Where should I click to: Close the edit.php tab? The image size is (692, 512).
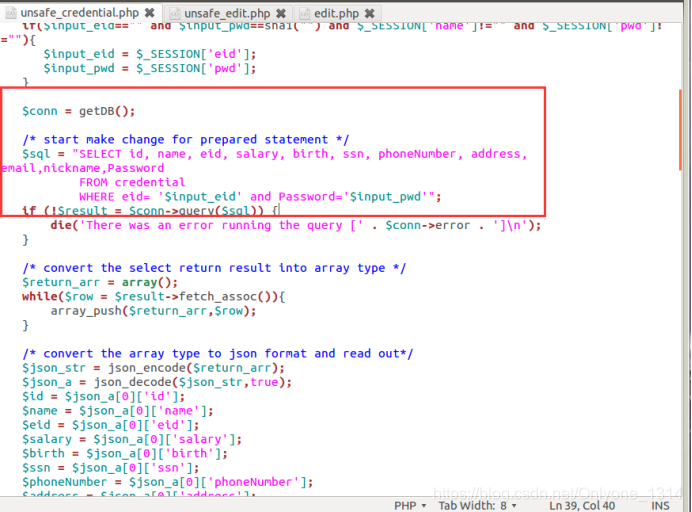coord(370,14)
